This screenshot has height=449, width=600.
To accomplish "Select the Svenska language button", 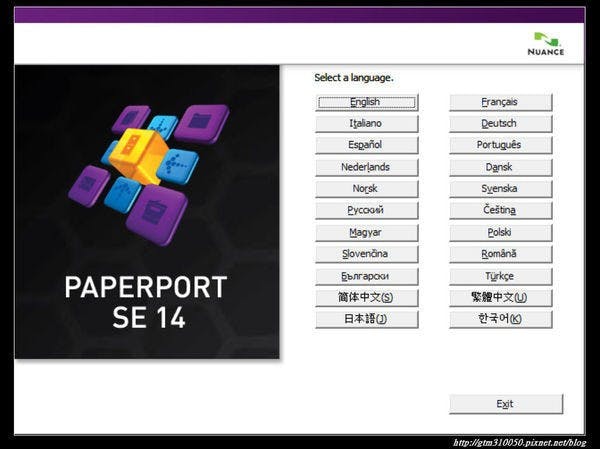I will point(501,189).
